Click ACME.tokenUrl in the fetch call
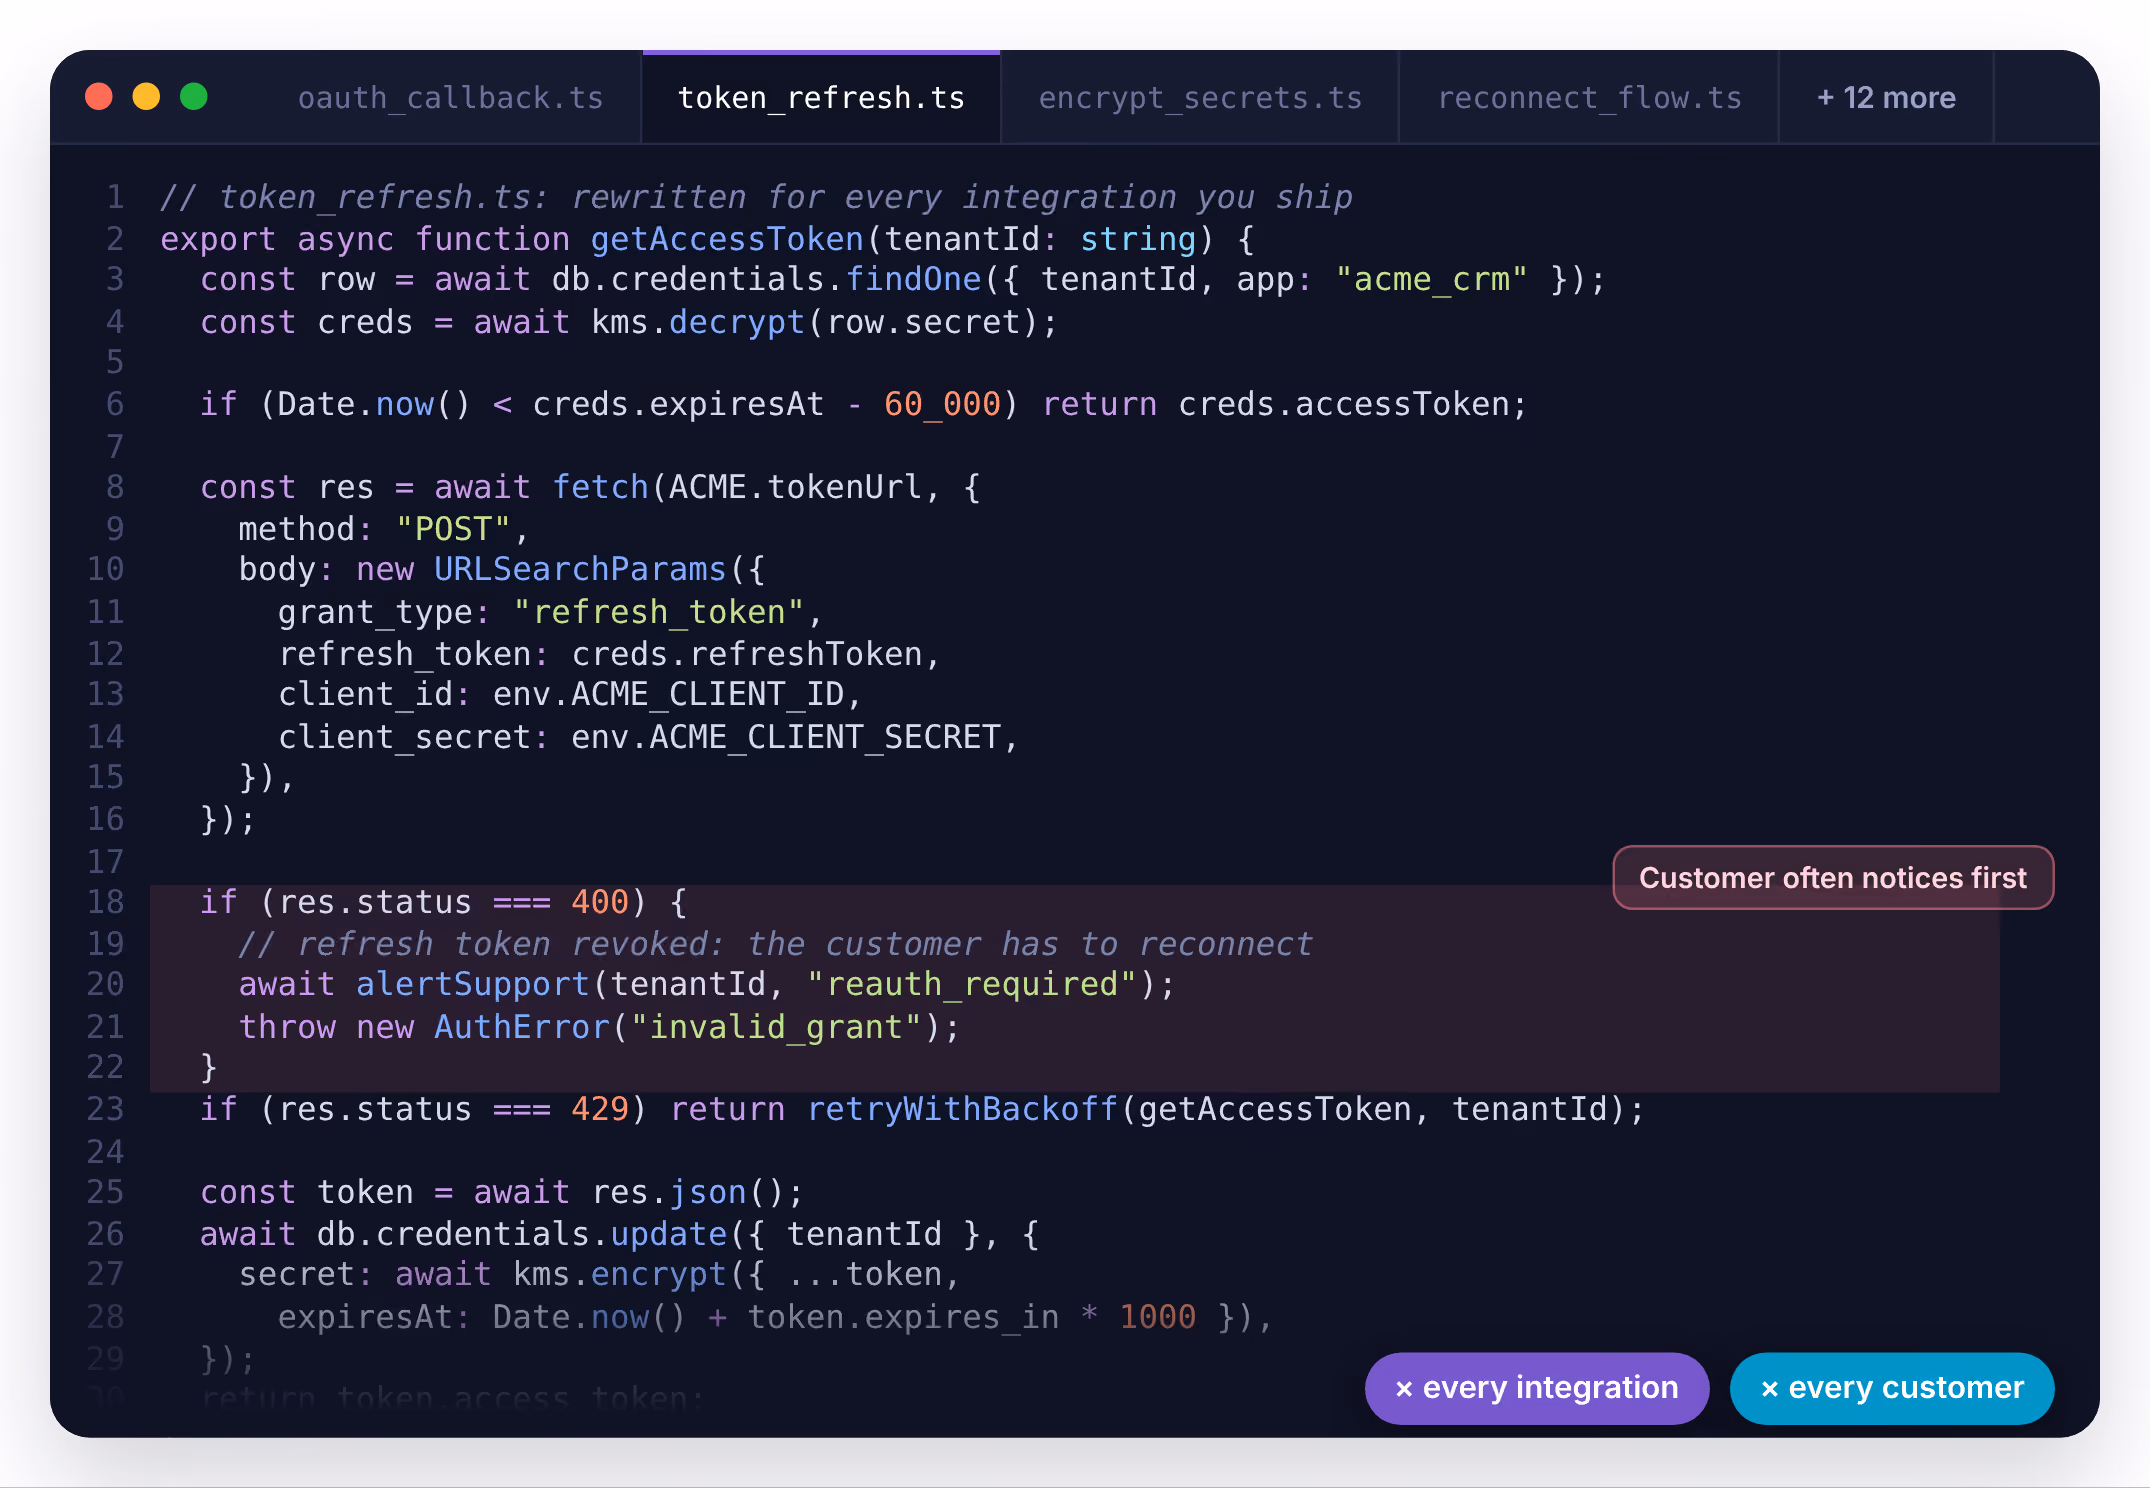Viewport: 2150px width, 1488px height. point(795,488)
